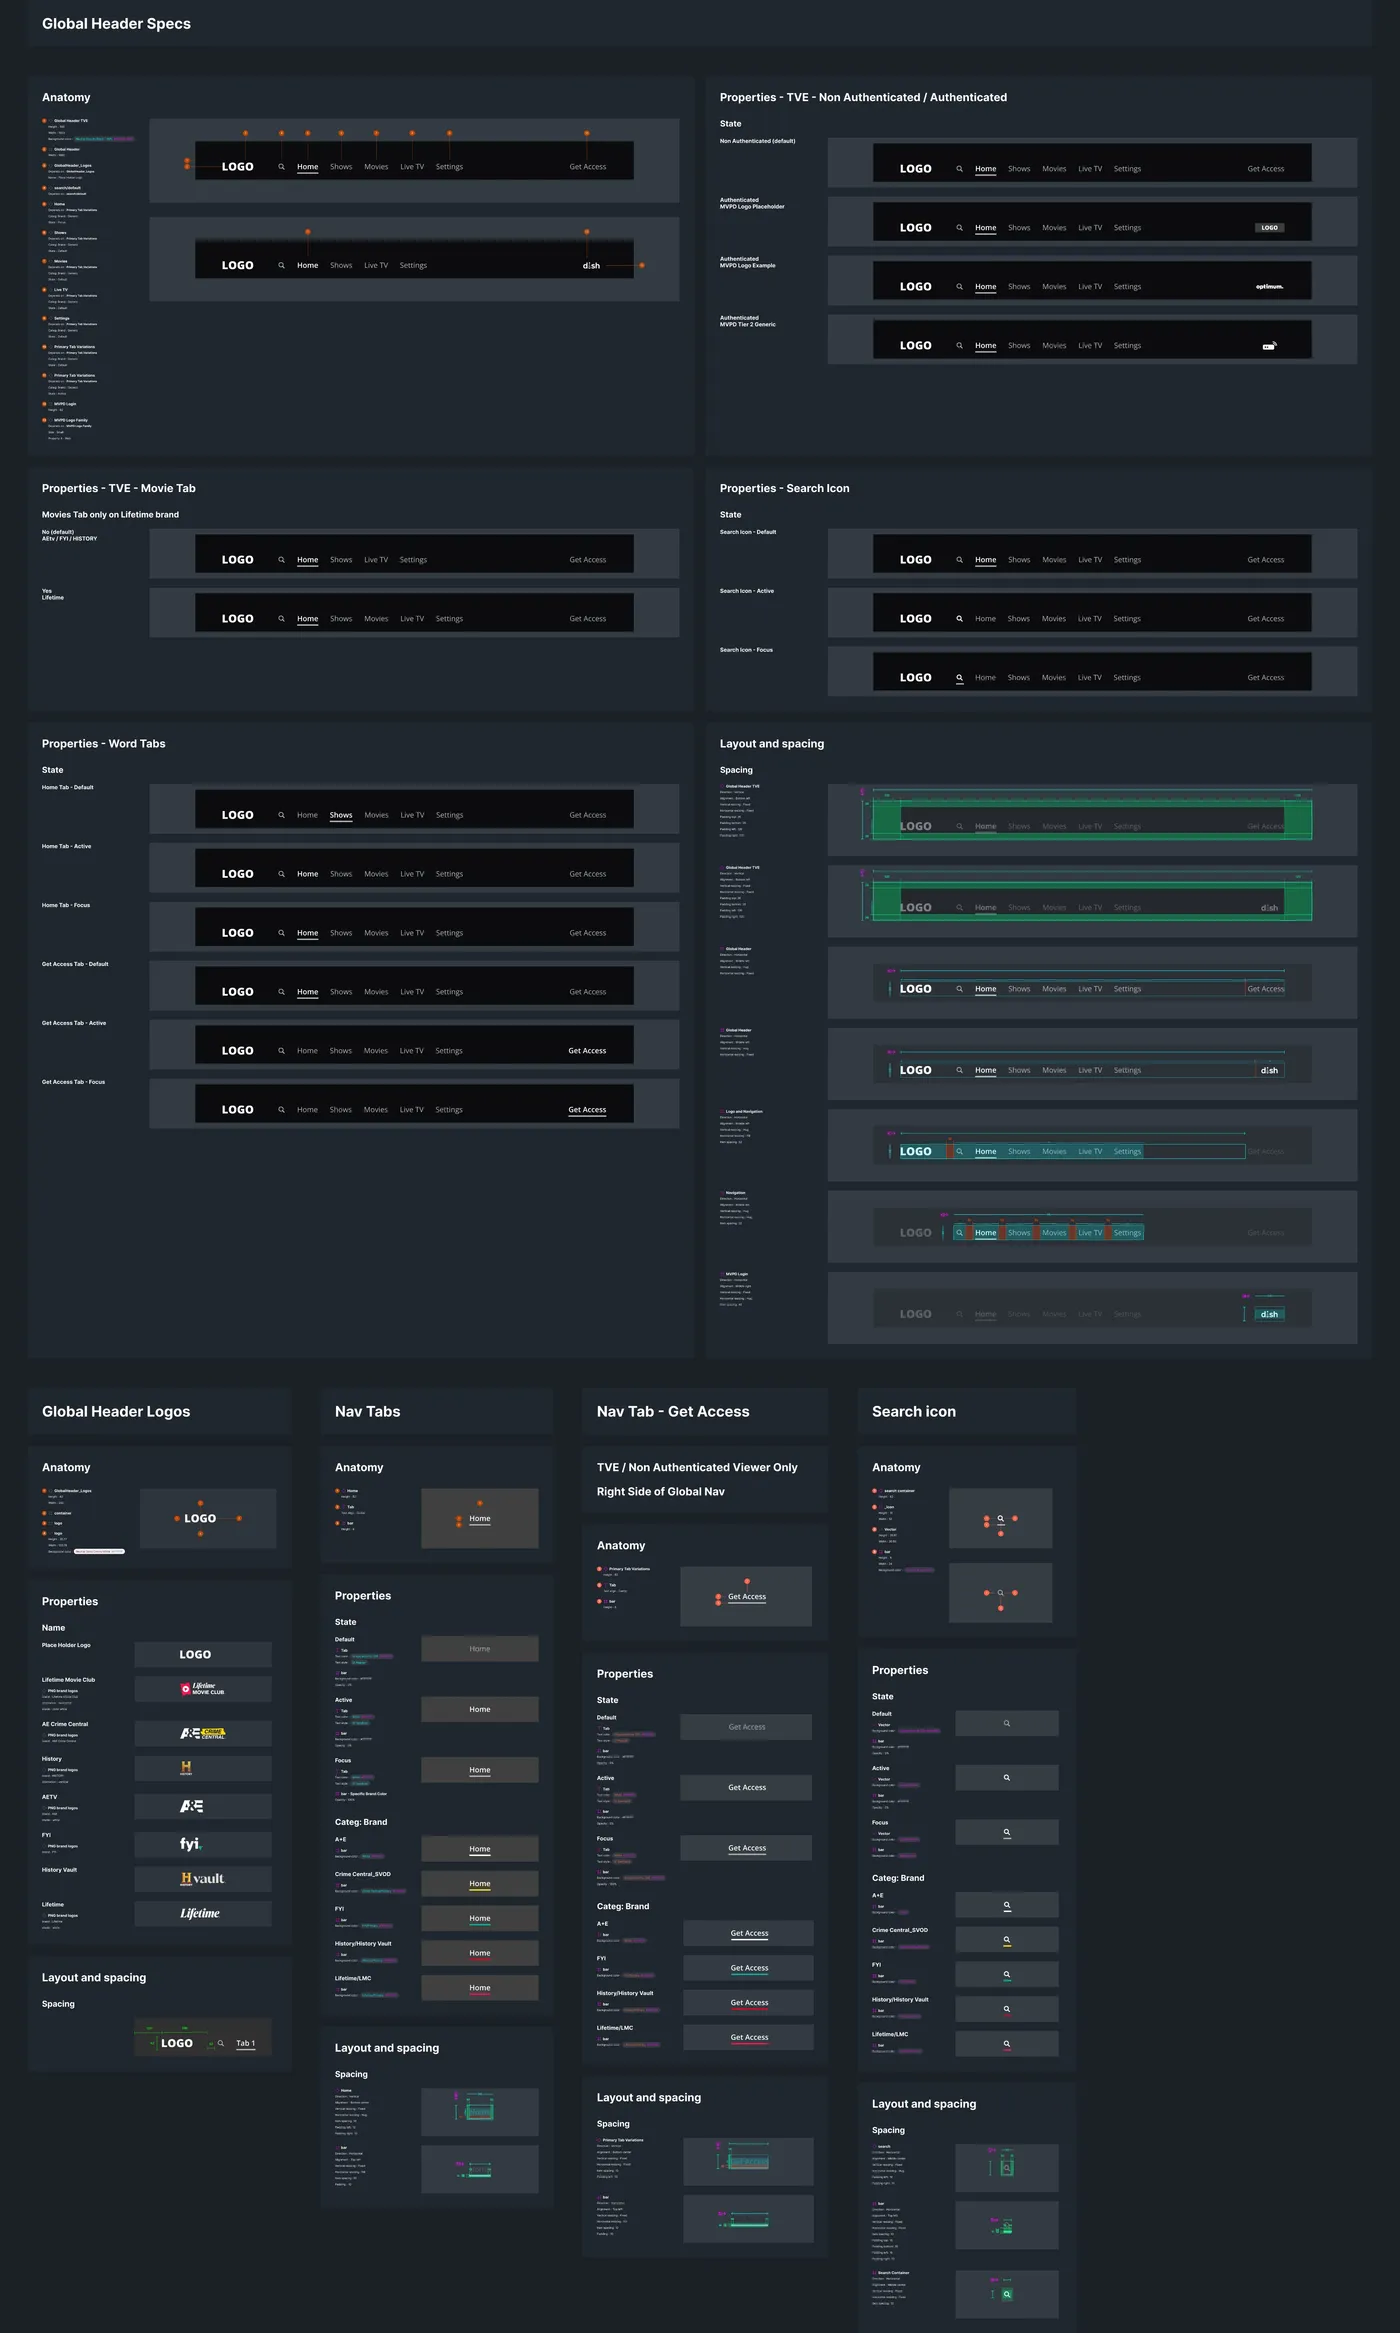Screen dimensions: 1400x2333
Task: Select the AETV A&E logo tile
Action: tap(203, 1806)
